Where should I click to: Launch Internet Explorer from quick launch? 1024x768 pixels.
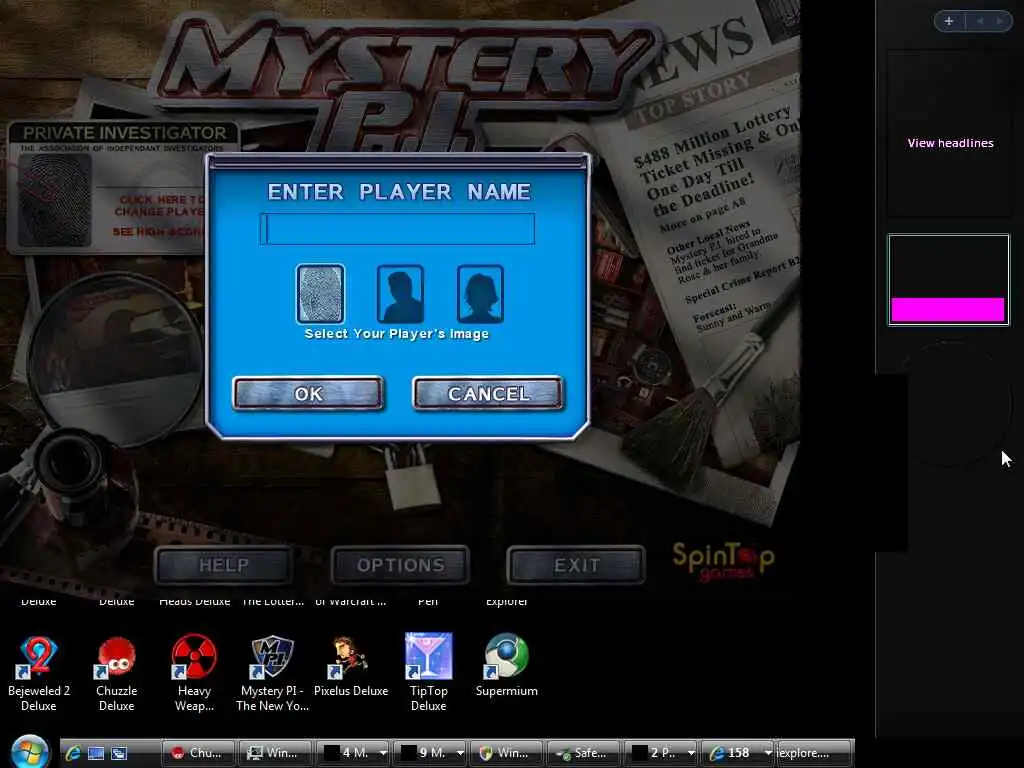pyautogui.click(x=72, y=753)
